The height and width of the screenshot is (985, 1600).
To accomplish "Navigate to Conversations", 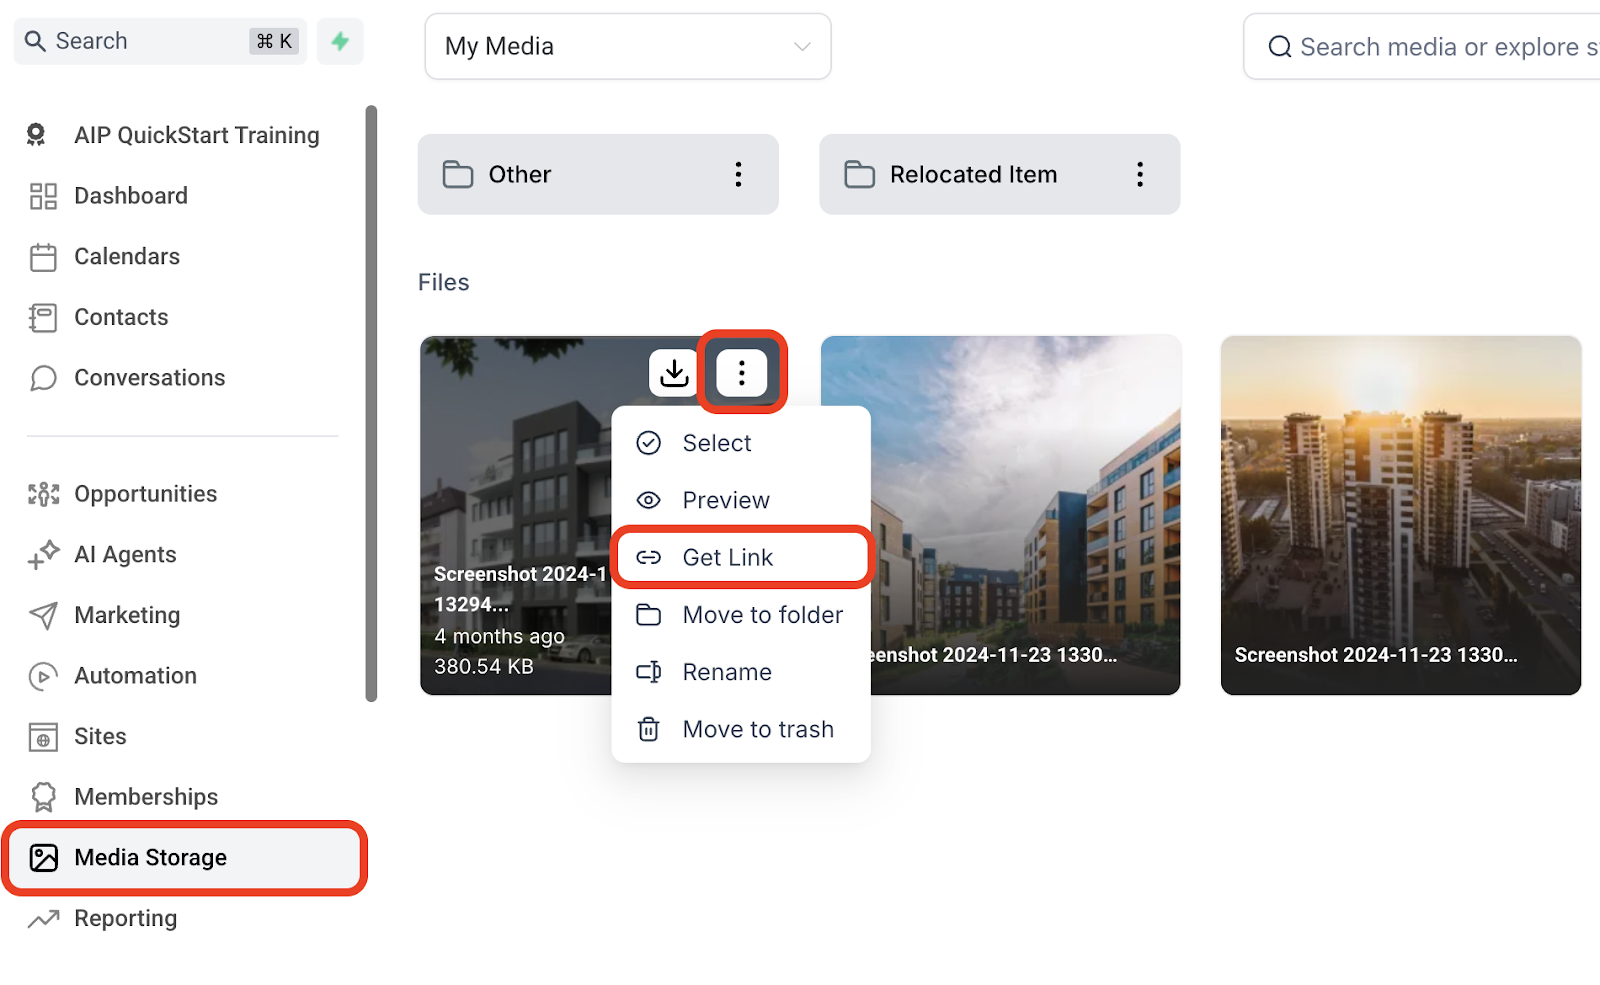I will (150, 378).
